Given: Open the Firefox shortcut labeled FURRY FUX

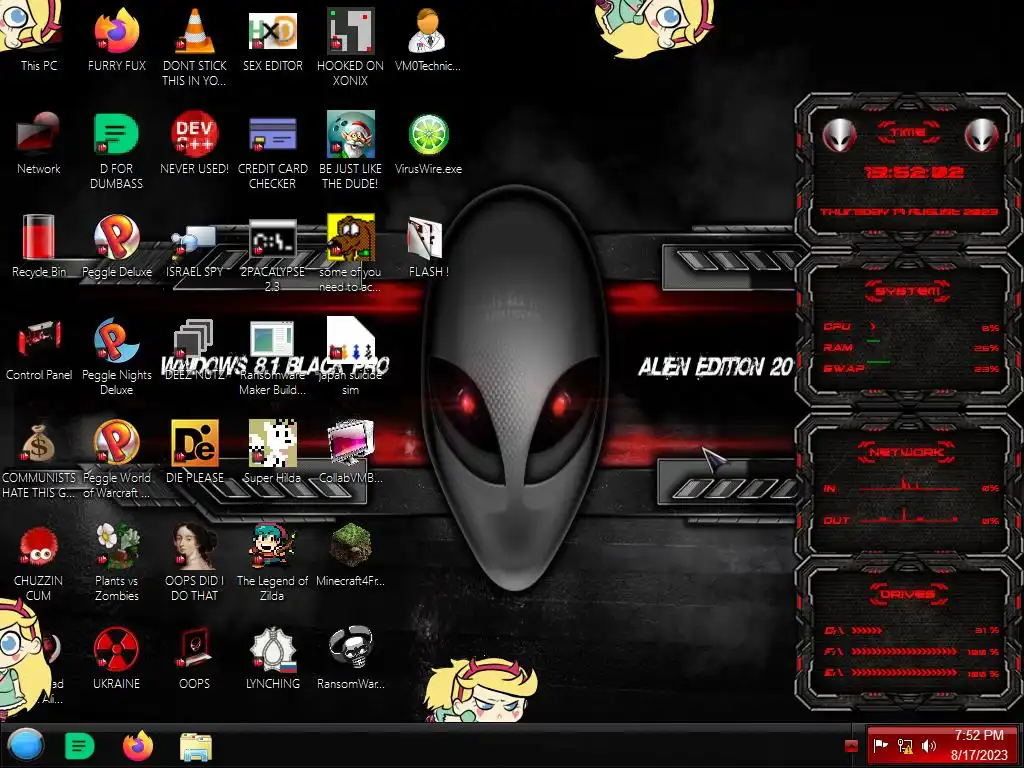Looking at the screenshot, I should (116, 39).
